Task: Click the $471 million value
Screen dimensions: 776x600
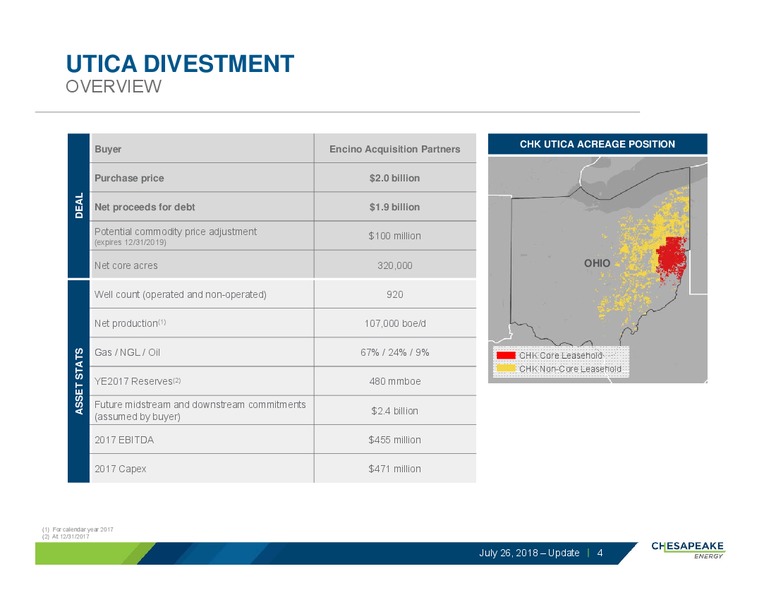Action: (394, 469)
